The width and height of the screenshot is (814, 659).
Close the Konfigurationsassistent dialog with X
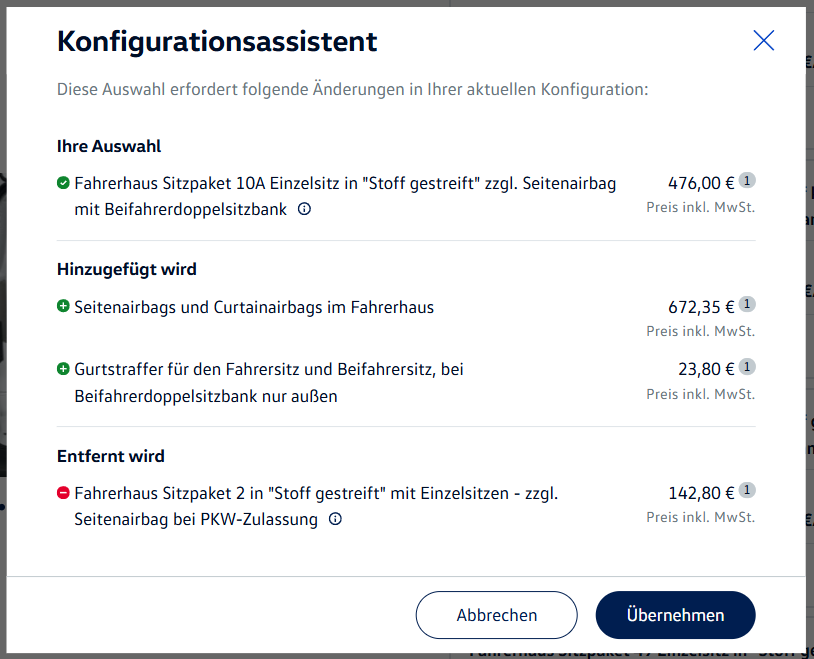[x=764, y=41]
